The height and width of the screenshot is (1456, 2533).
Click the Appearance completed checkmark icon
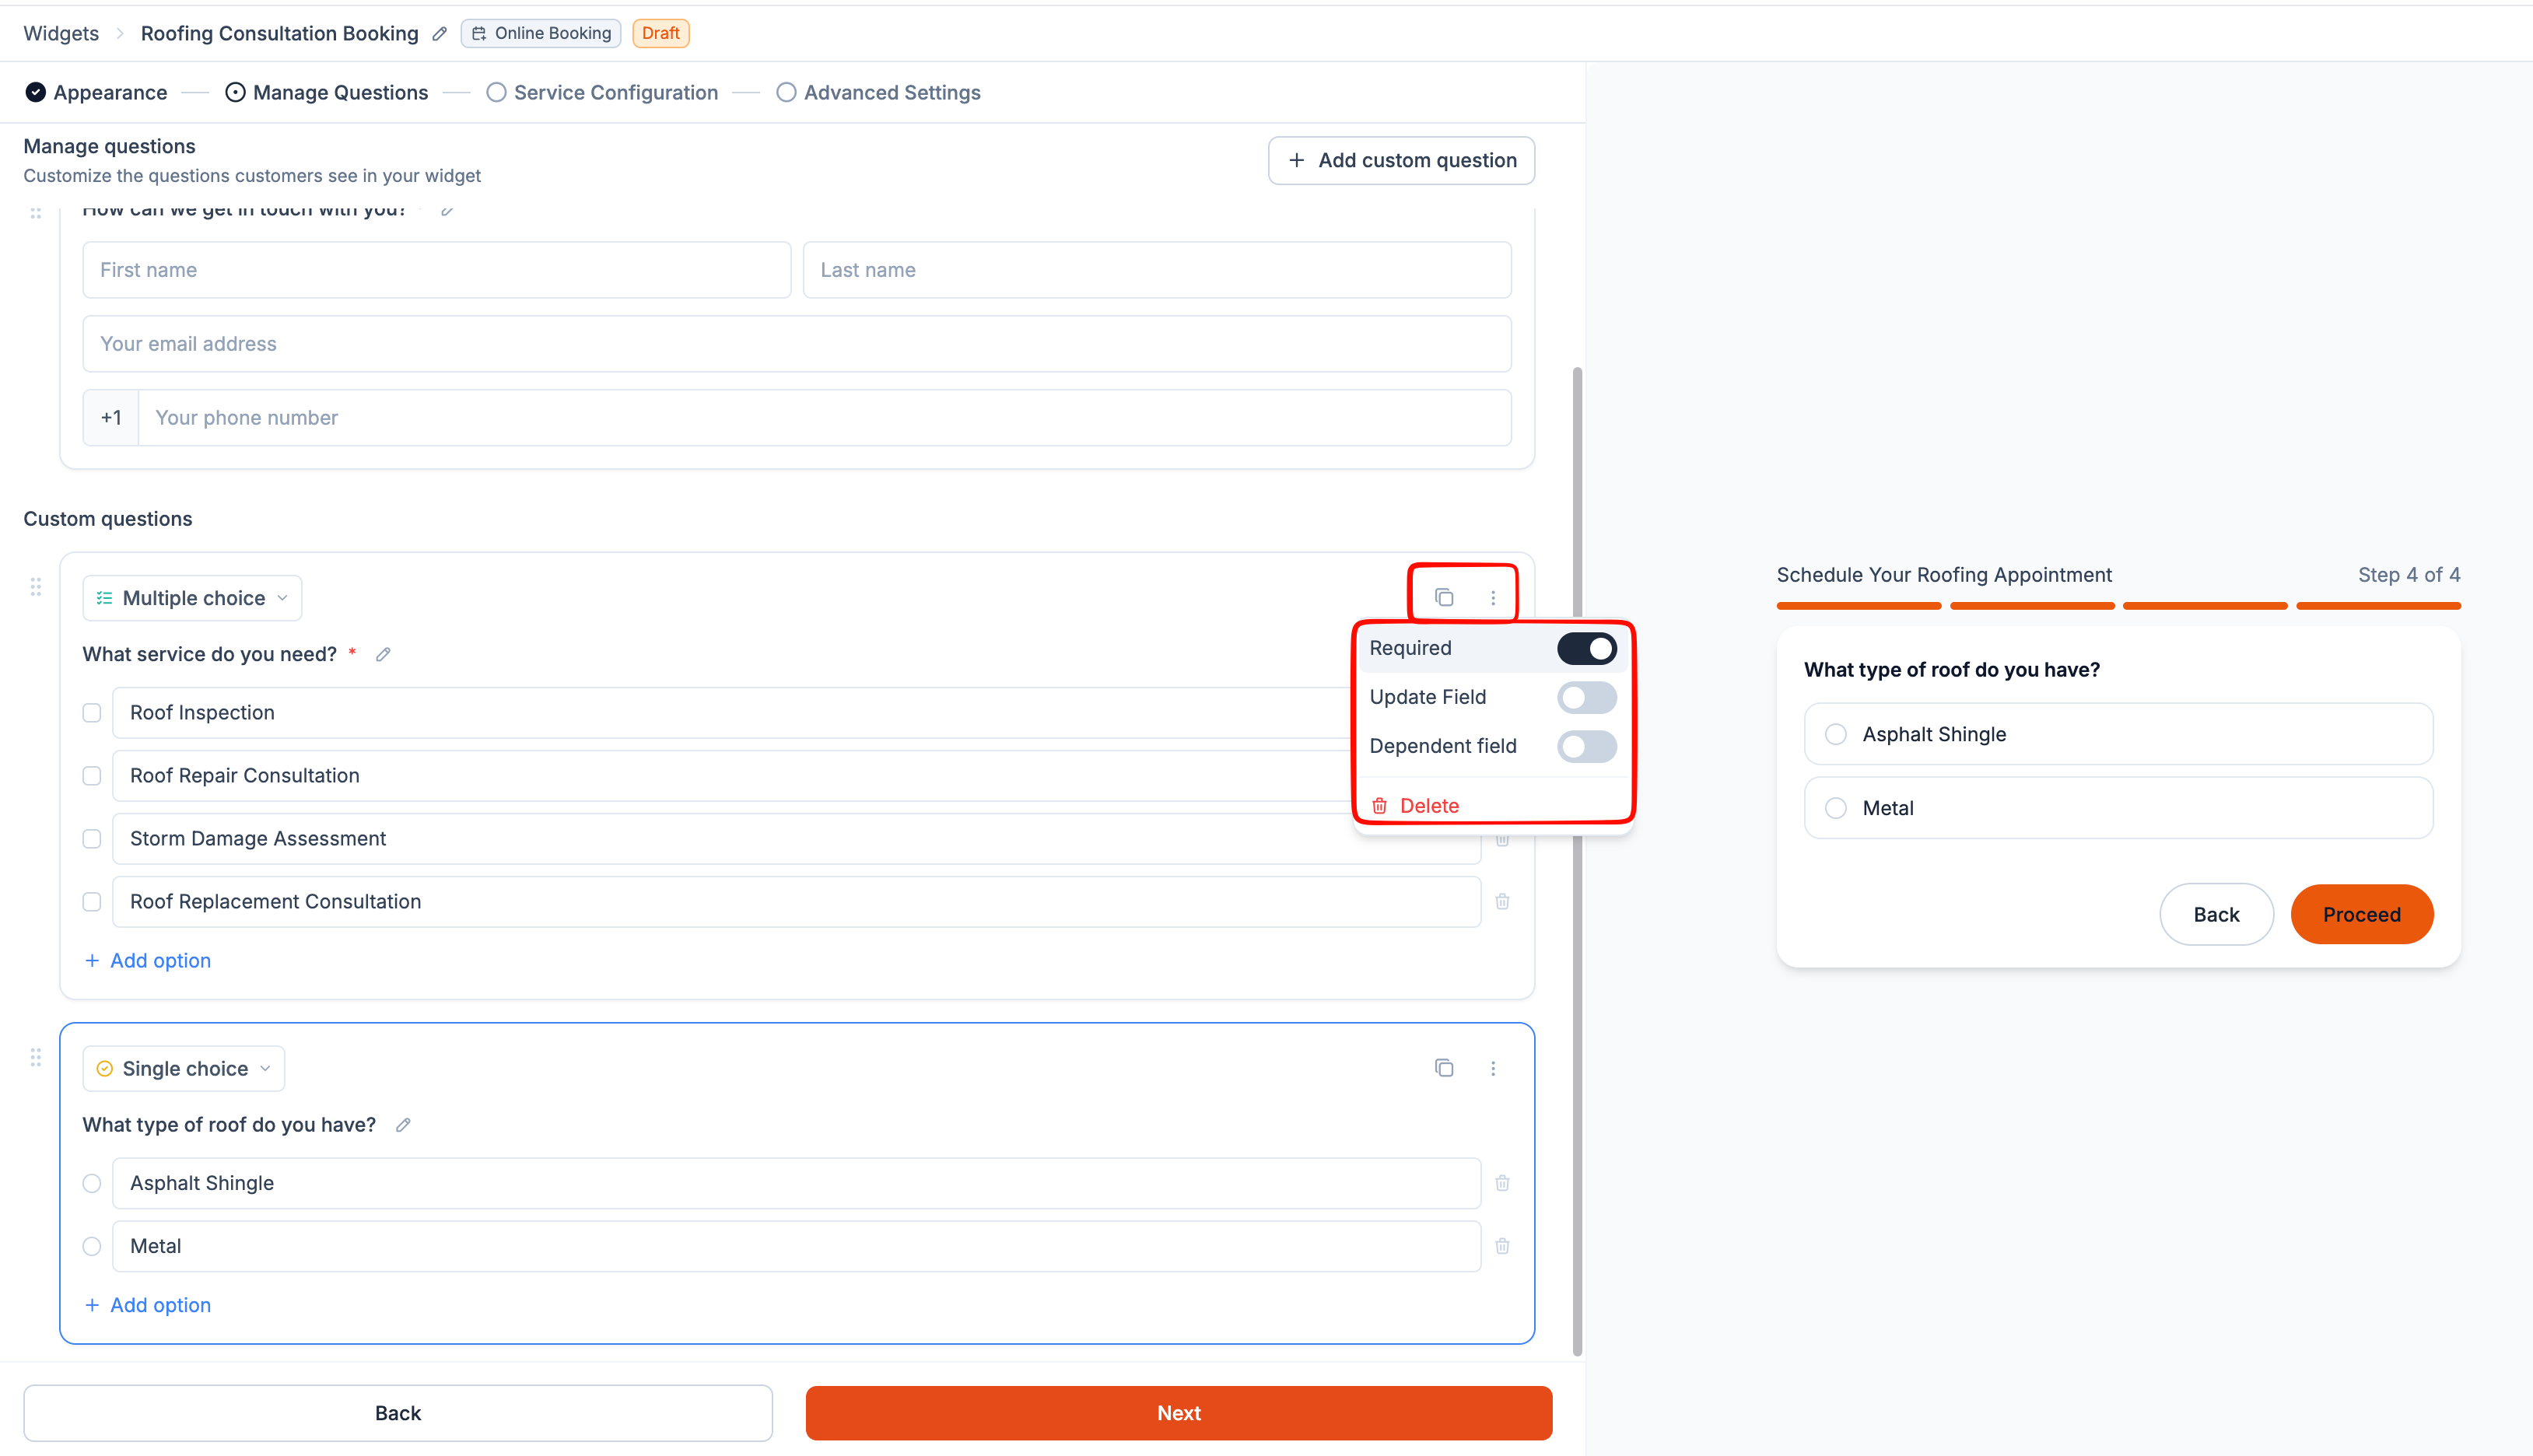[x=36, y=92]
